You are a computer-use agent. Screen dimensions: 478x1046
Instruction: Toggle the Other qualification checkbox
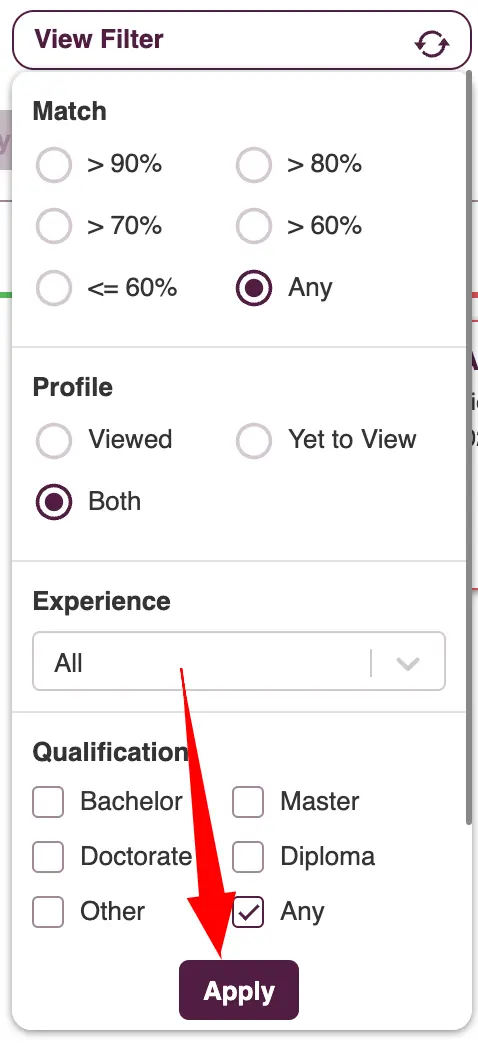(x=48, y=912)
